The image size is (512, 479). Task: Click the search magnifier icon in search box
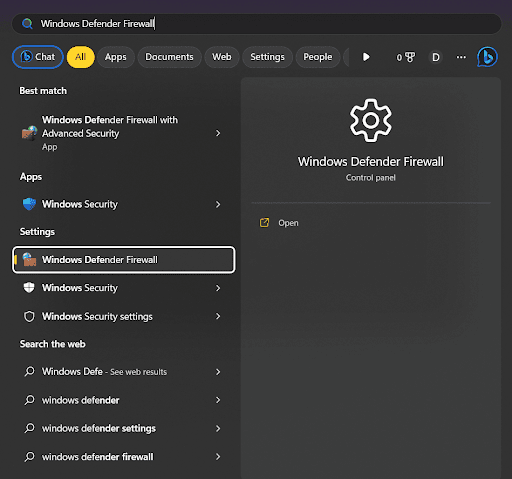[x=27, y=24]
